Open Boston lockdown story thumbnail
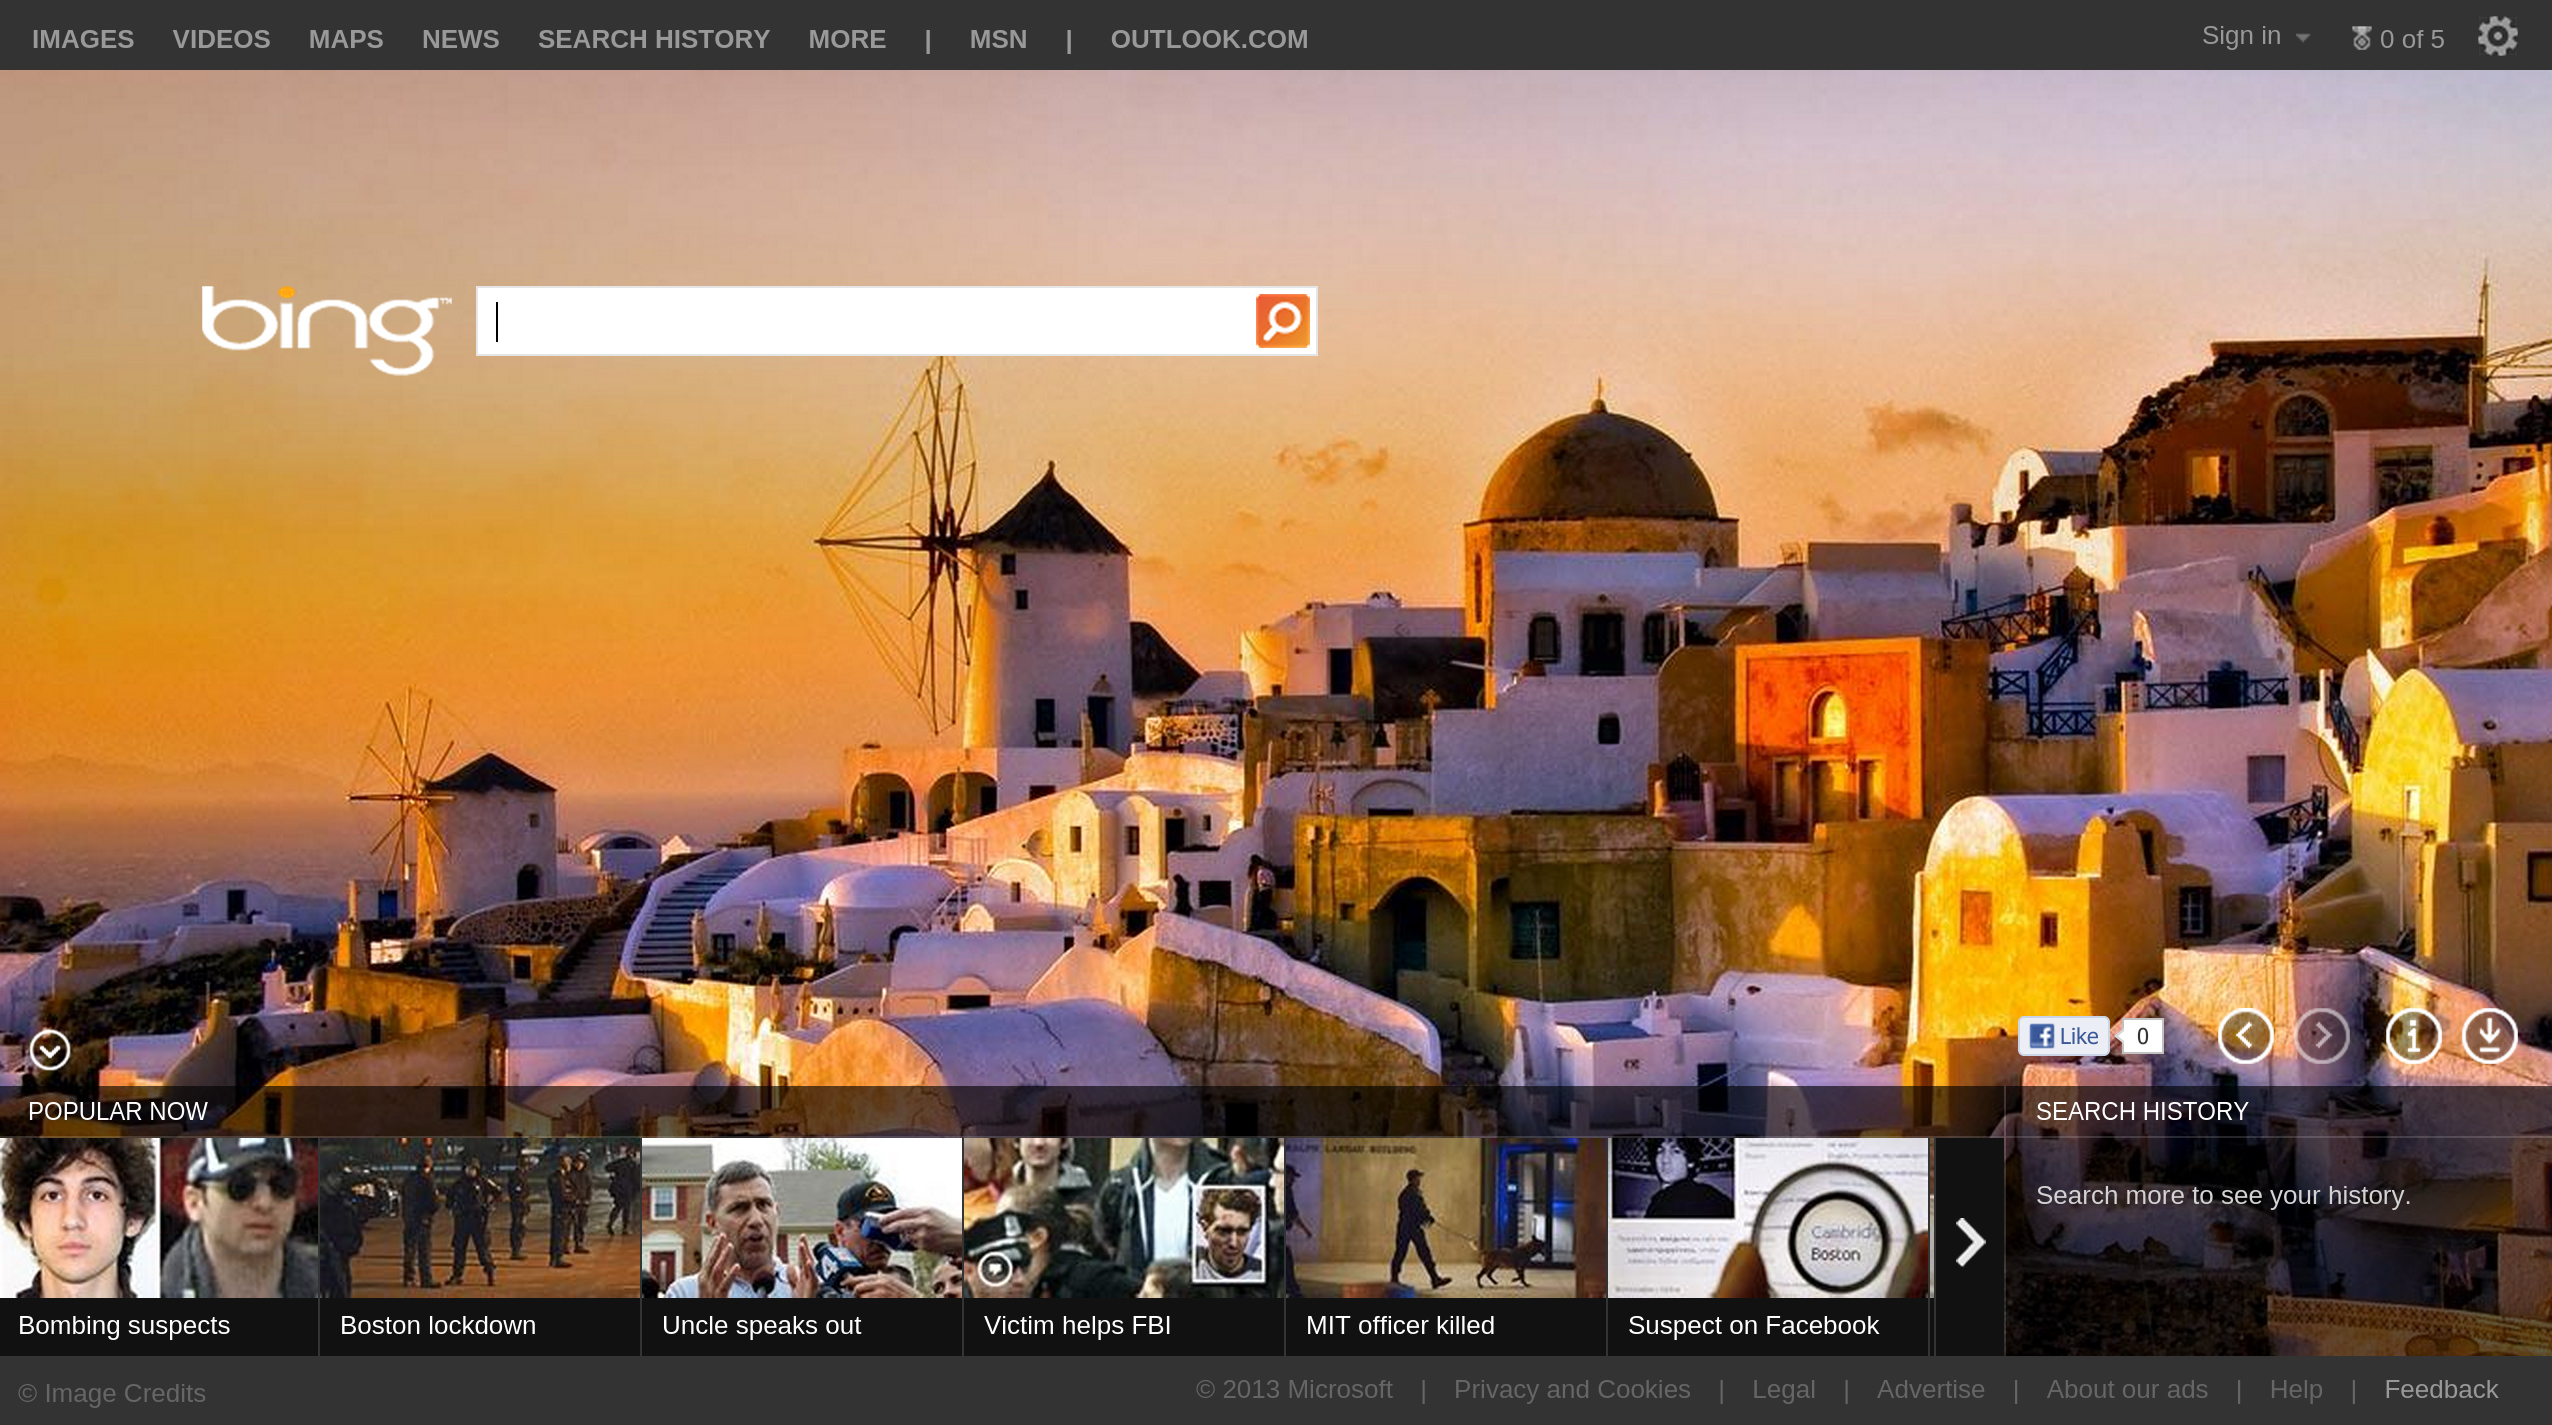 point(480,1217)
